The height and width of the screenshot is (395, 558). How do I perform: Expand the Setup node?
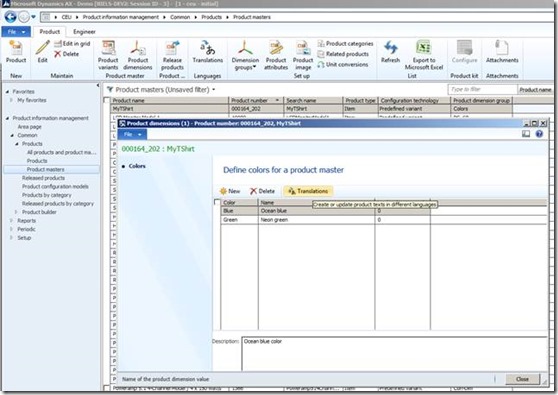tap(11, 238)
